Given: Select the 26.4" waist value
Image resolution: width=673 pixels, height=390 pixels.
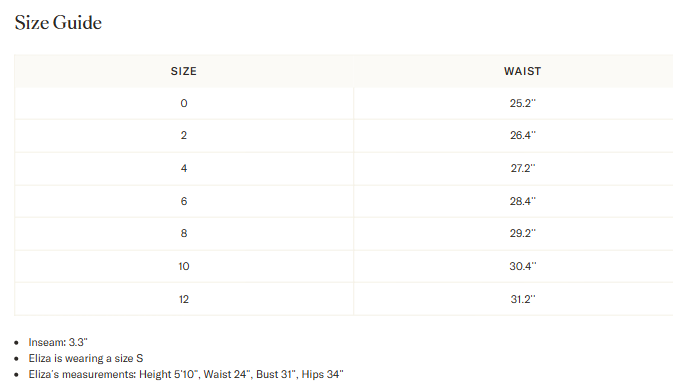Looking at the screenshot, I should (523, 136).
